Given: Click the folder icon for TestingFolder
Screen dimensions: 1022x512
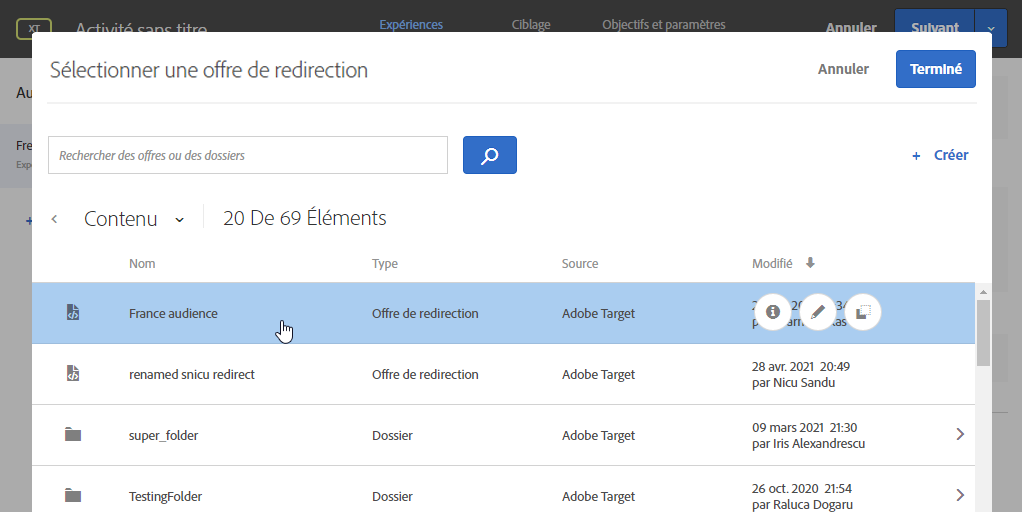Looking at the screenshot, I should (72, 495).
